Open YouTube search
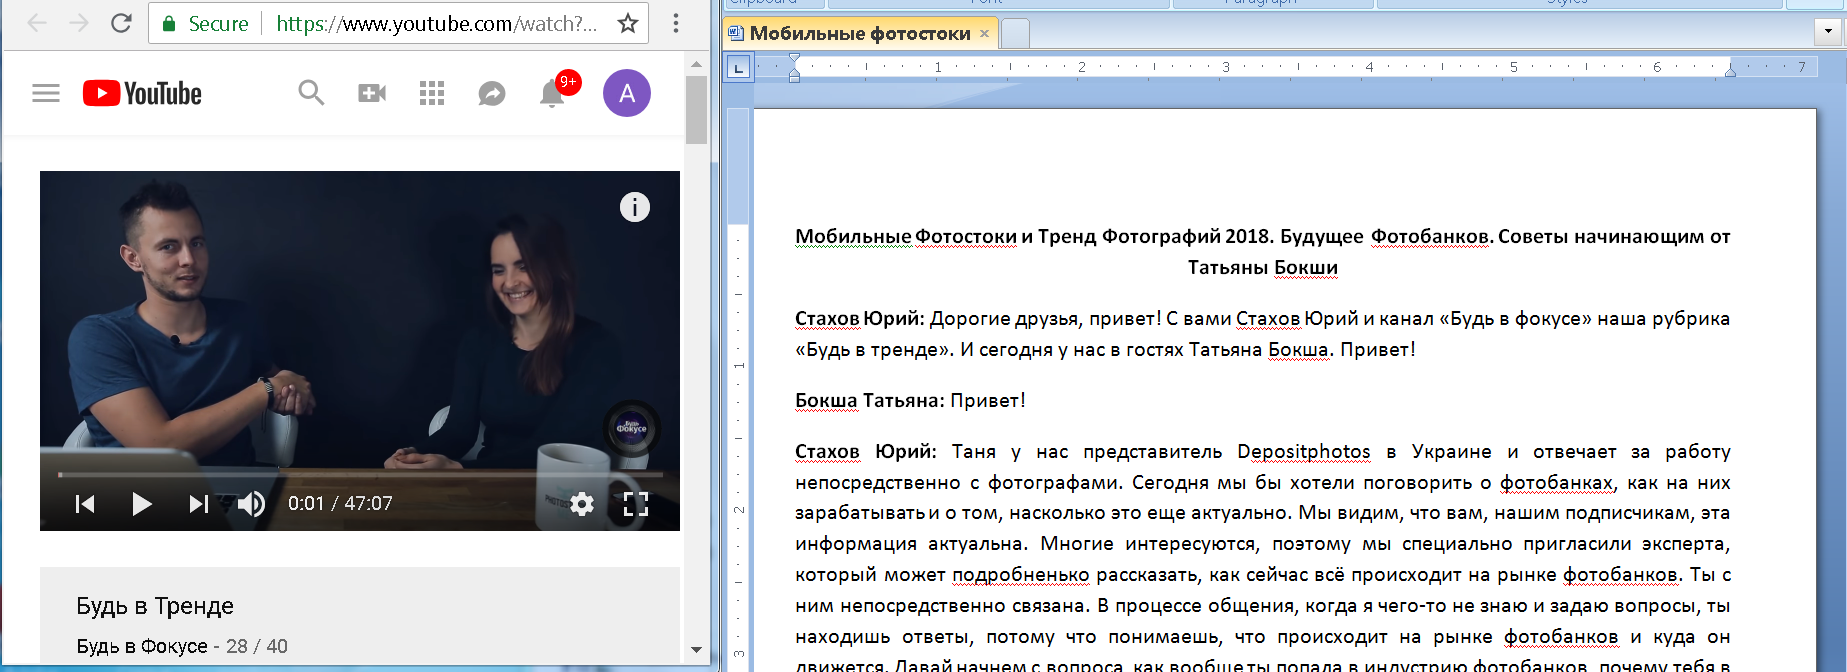 pyautogui.click(x=311, y=93)
